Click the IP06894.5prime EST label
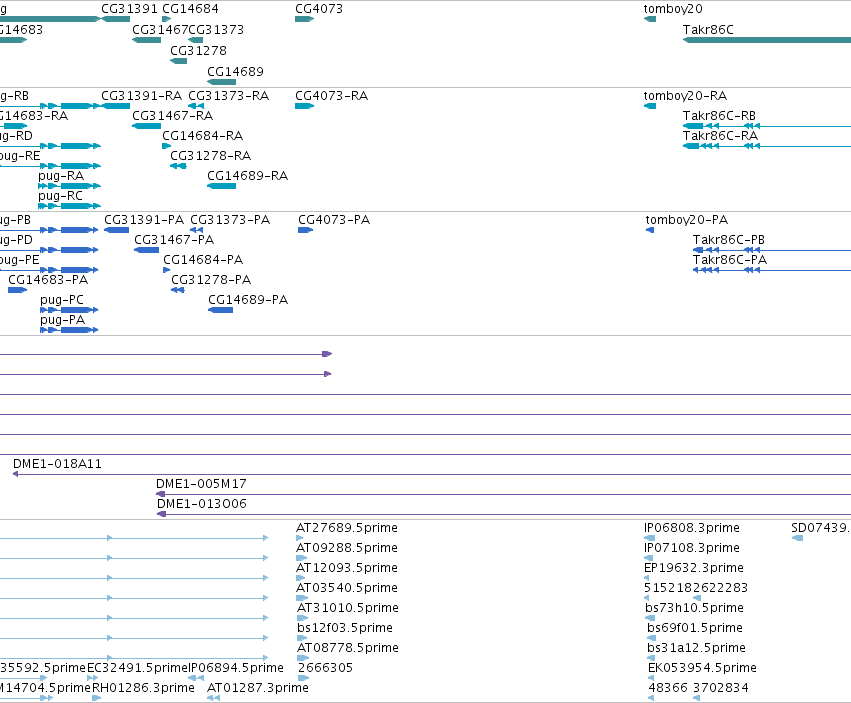Viewport: 851px width, 703px height. [x=236, y=668]
